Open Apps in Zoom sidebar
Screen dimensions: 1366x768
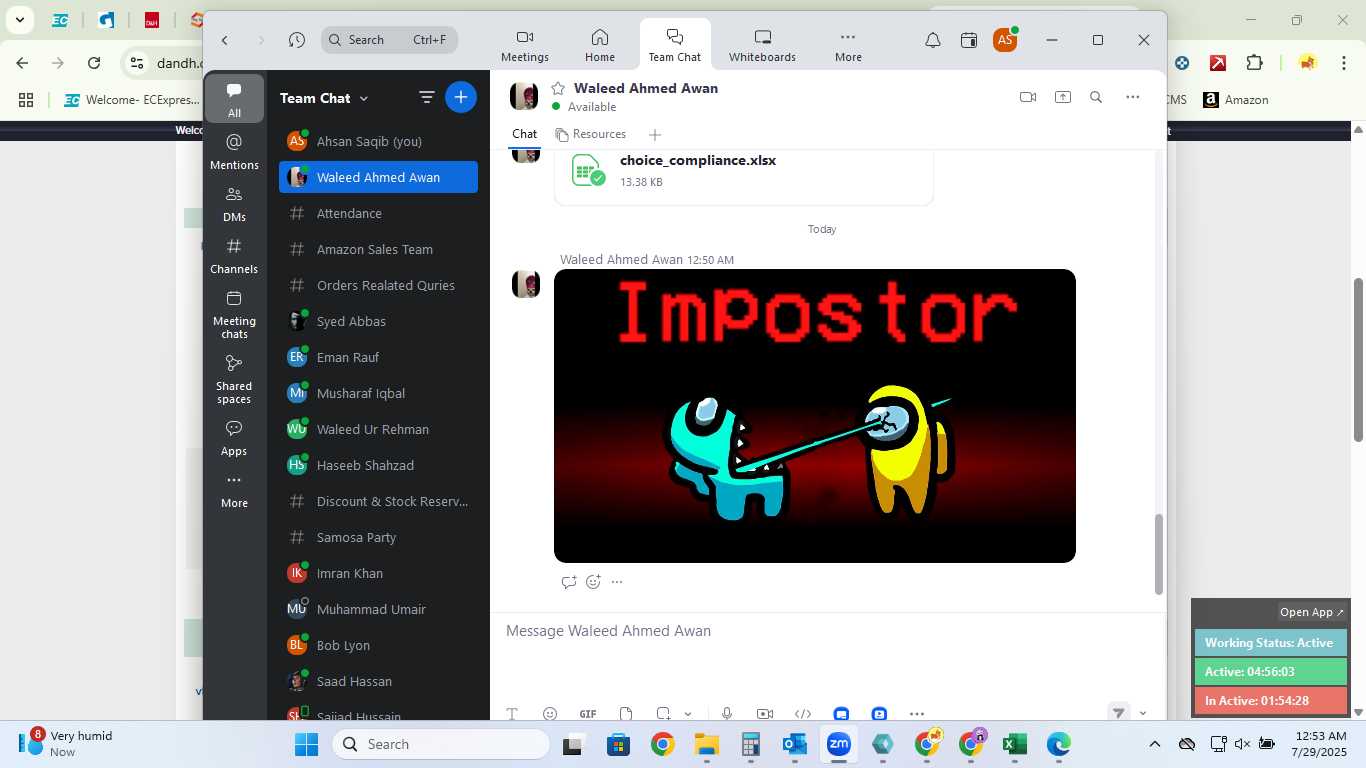point(234,438)
